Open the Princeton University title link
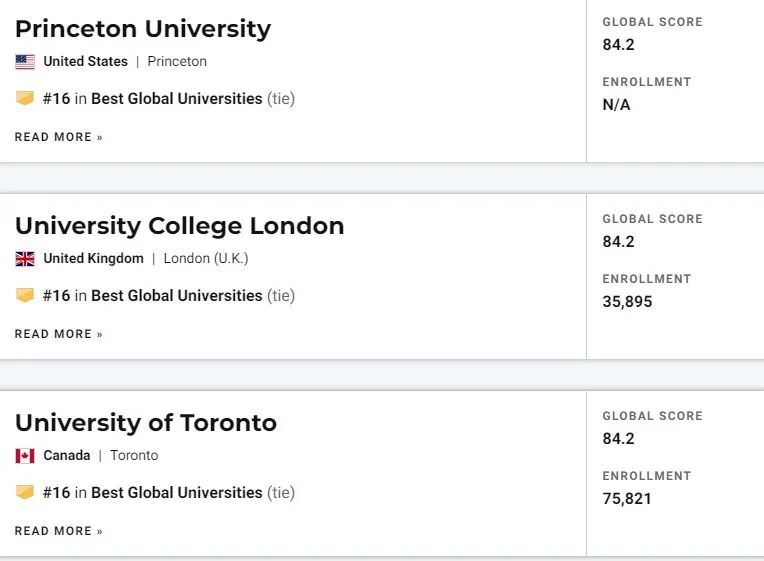This screenshot has width=764, height=561. point(143,29)
